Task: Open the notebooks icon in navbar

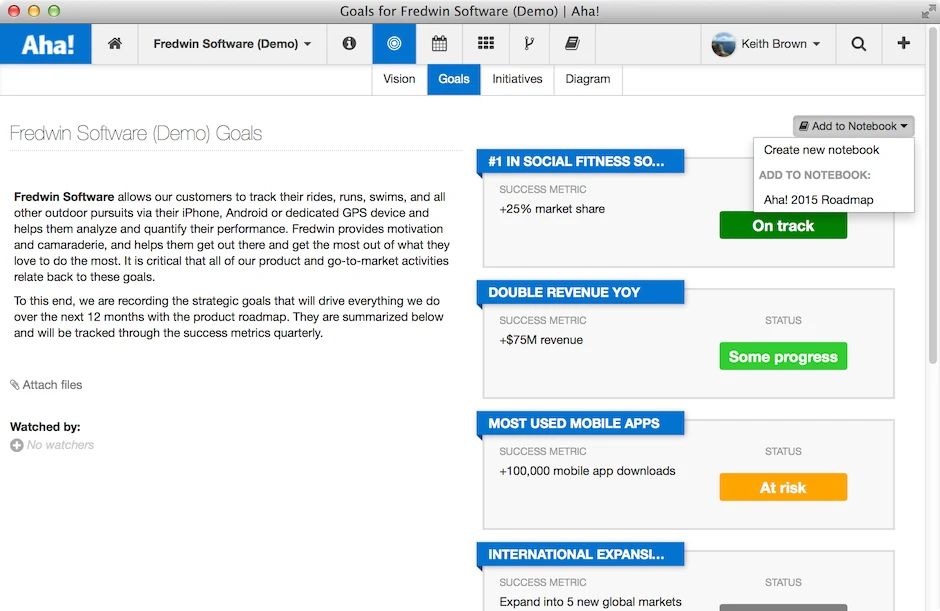Action: click(572, 43)
